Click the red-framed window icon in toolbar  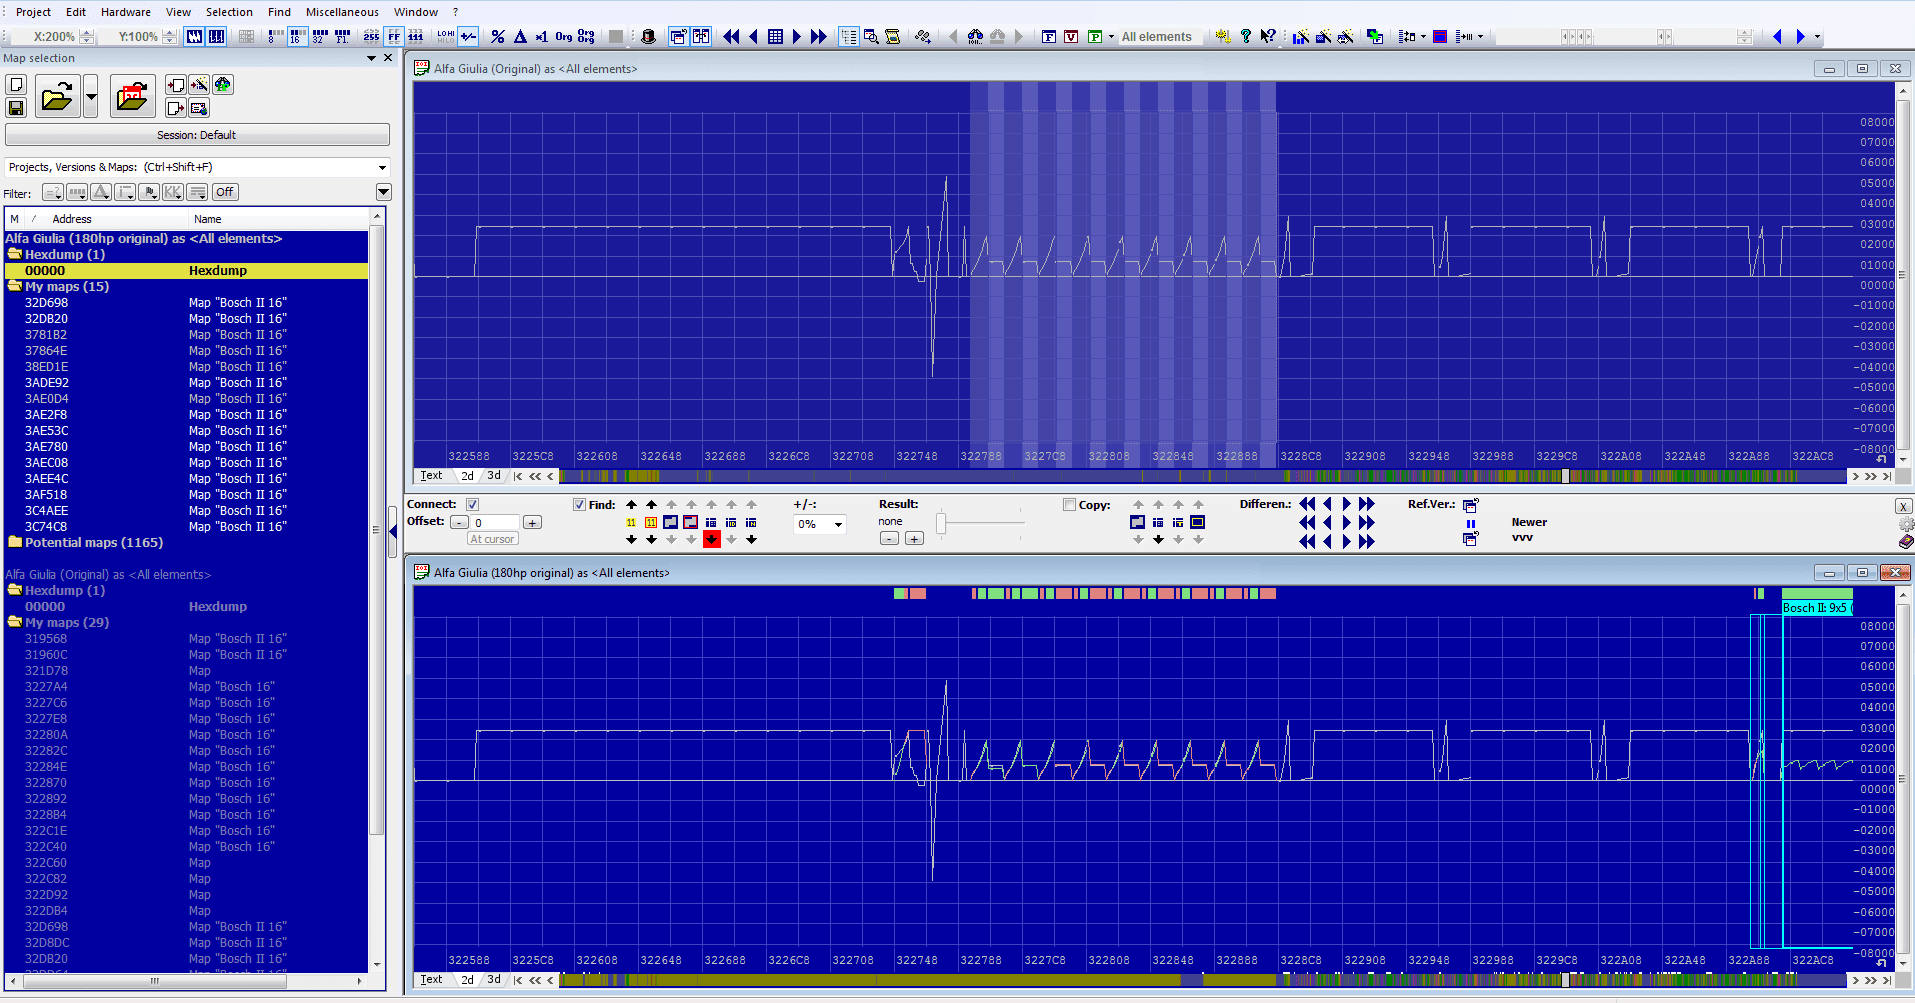(1440, 37)
